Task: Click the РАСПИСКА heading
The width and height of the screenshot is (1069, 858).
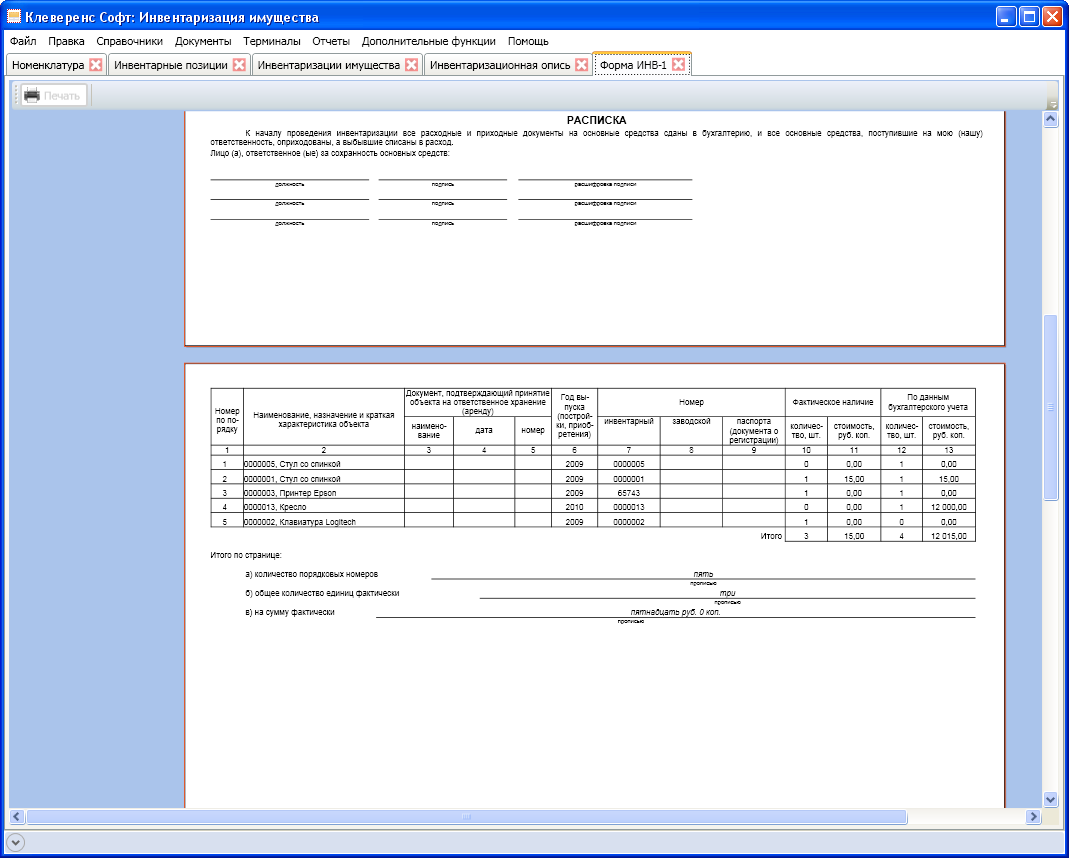Action: click(596, 120)
